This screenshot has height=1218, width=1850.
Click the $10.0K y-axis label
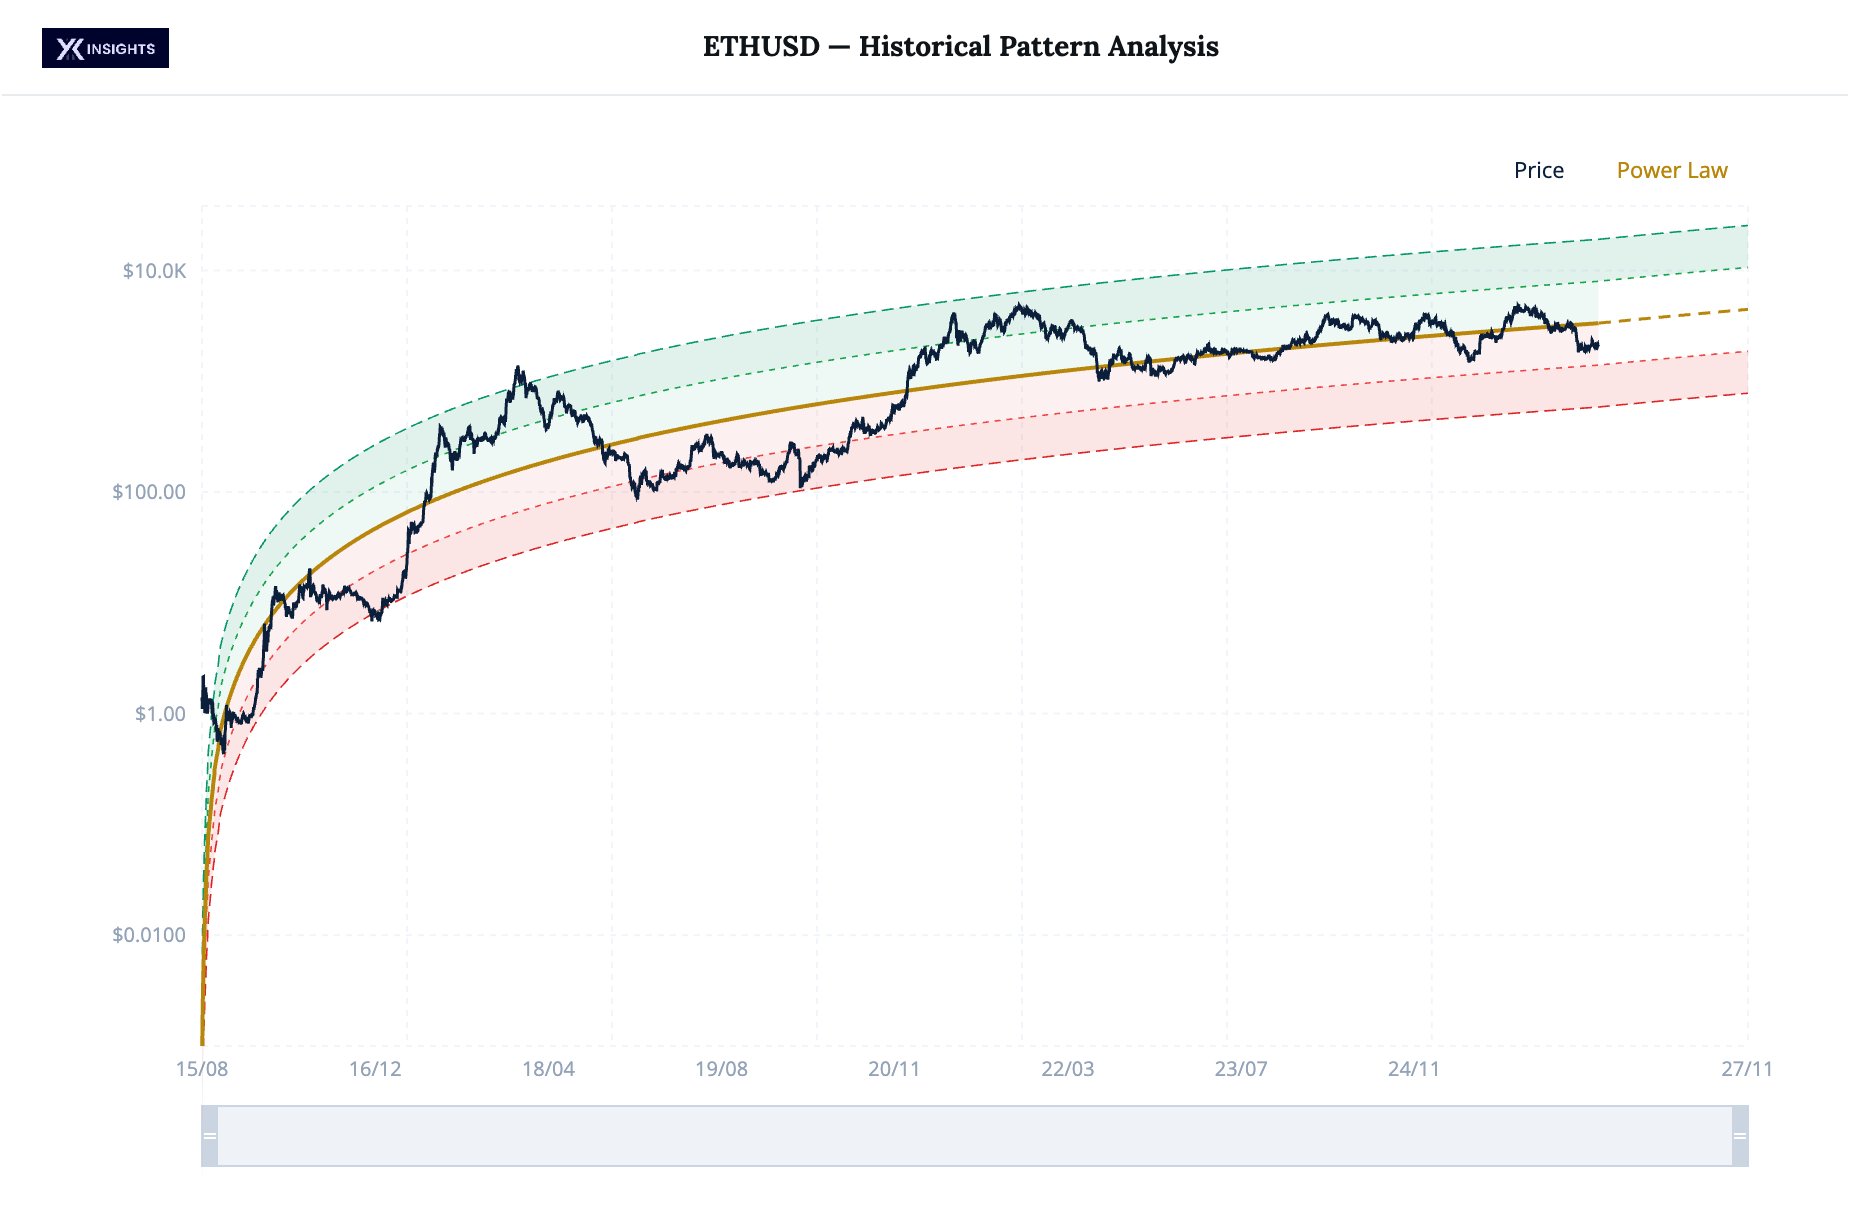pos(154,271)
